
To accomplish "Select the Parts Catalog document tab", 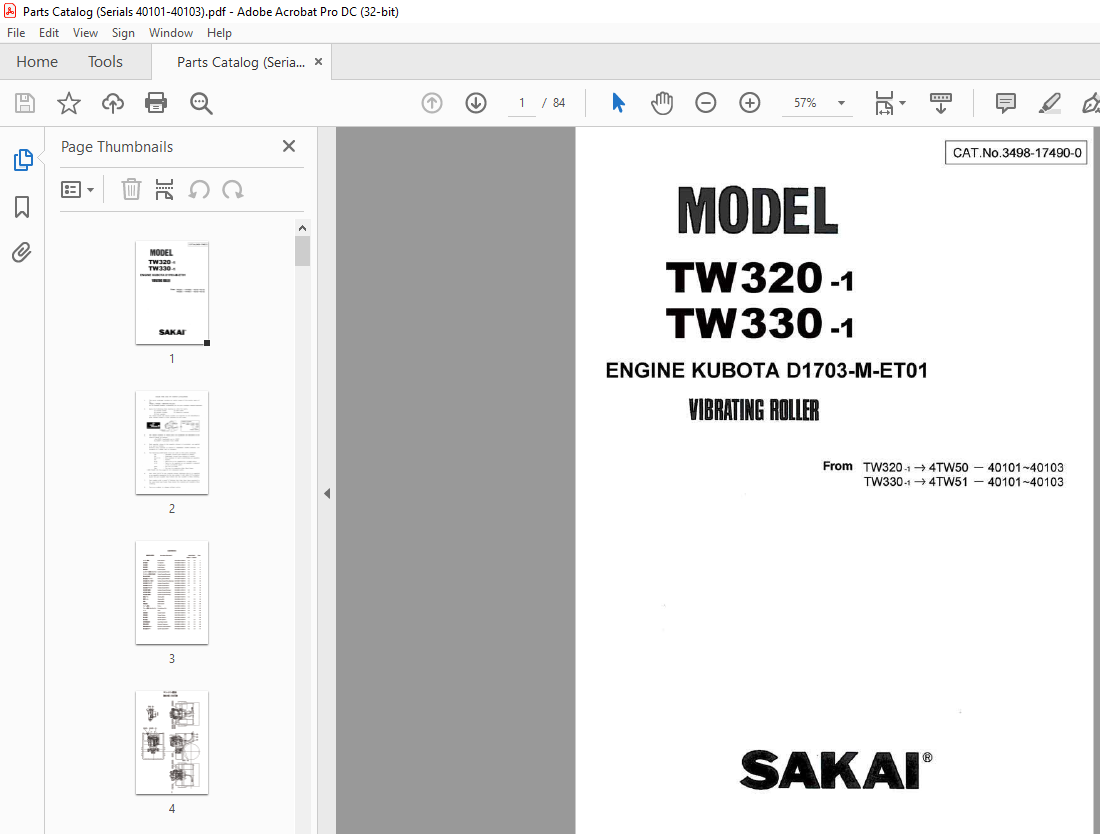I will pos(241,62).
